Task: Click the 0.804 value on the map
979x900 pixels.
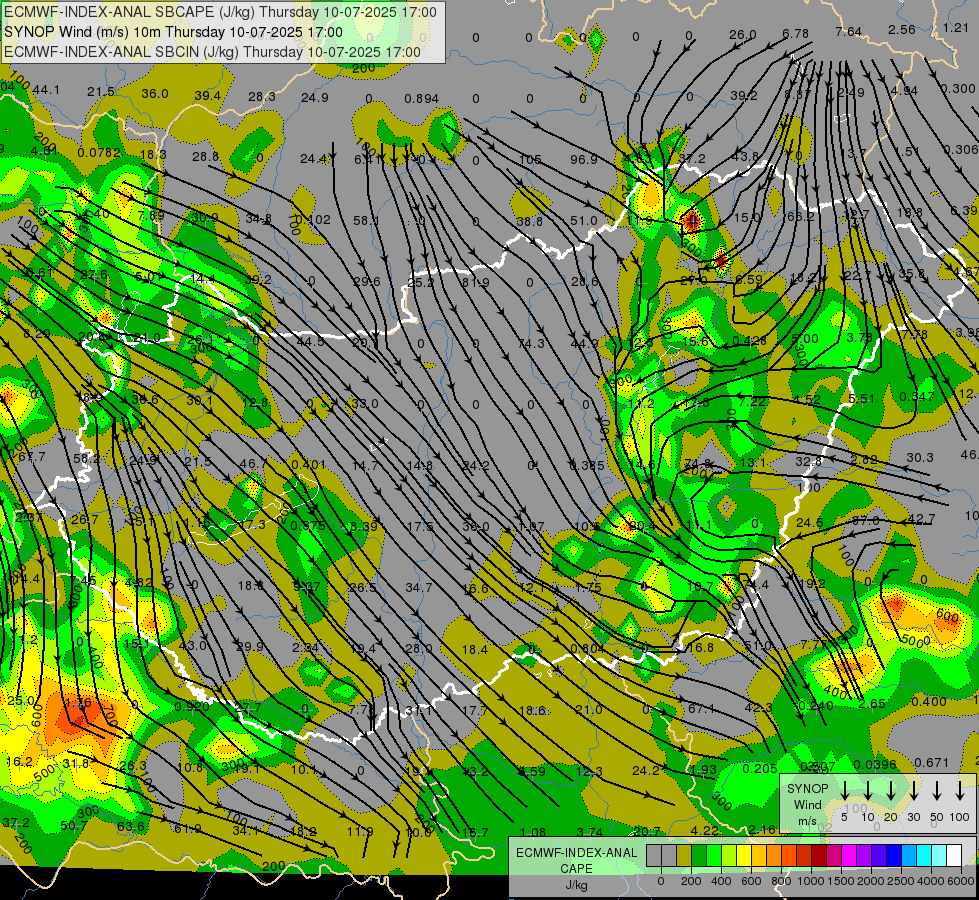Action: click(x=588, y=648)
